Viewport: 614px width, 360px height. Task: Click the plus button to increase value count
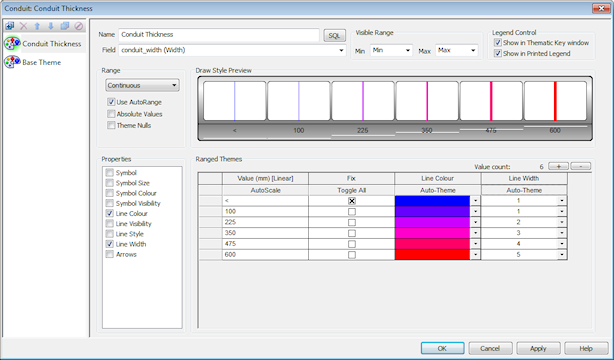point(558,166)
